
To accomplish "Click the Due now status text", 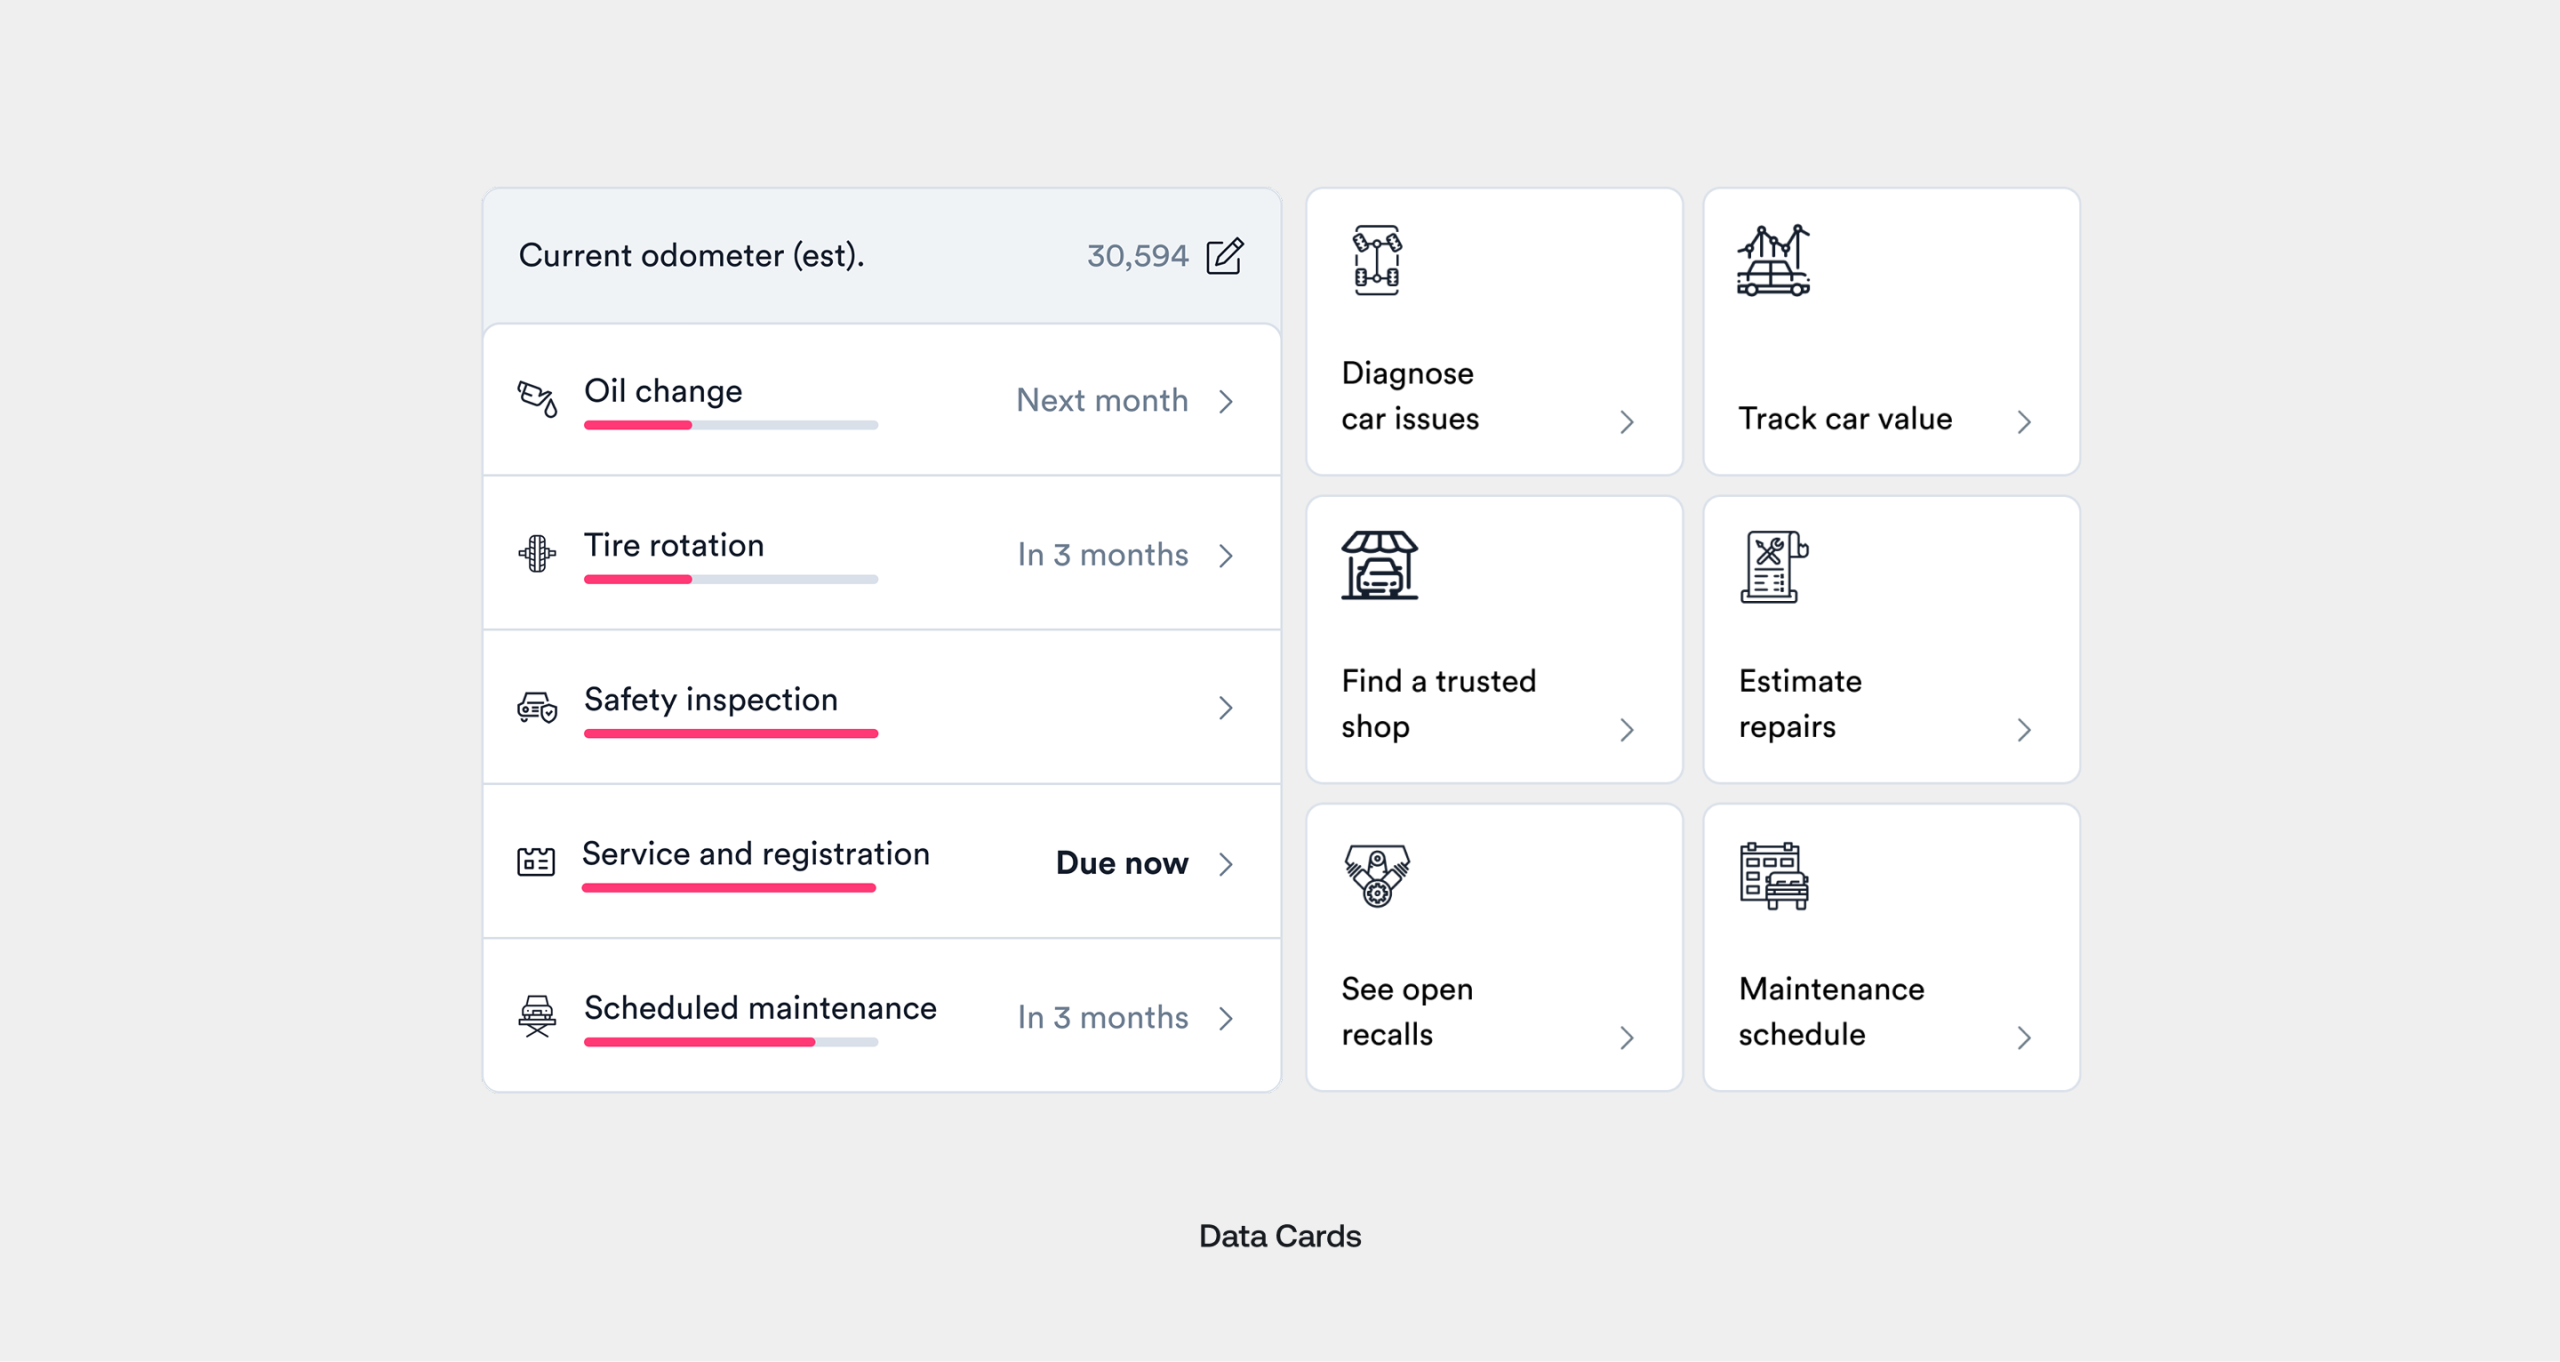I will (1122, 862).
